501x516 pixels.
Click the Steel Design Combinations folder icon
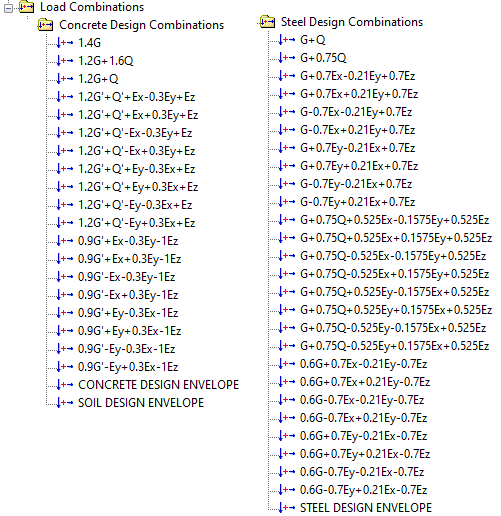267,22
